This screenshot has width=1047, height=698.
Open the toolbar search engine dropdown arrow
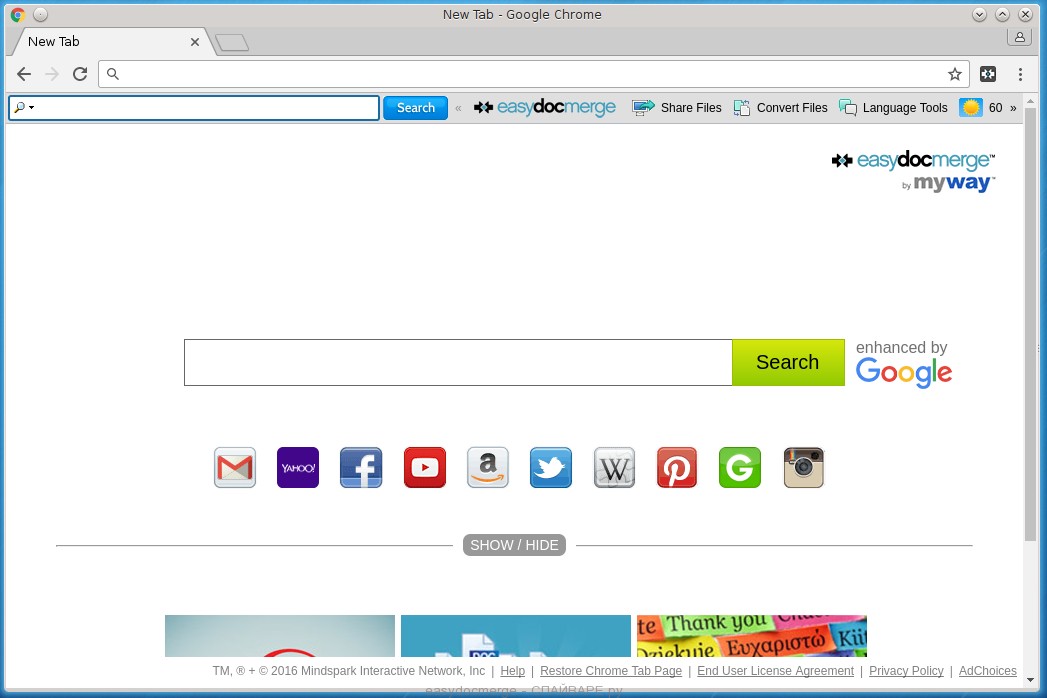coord(31,107)
